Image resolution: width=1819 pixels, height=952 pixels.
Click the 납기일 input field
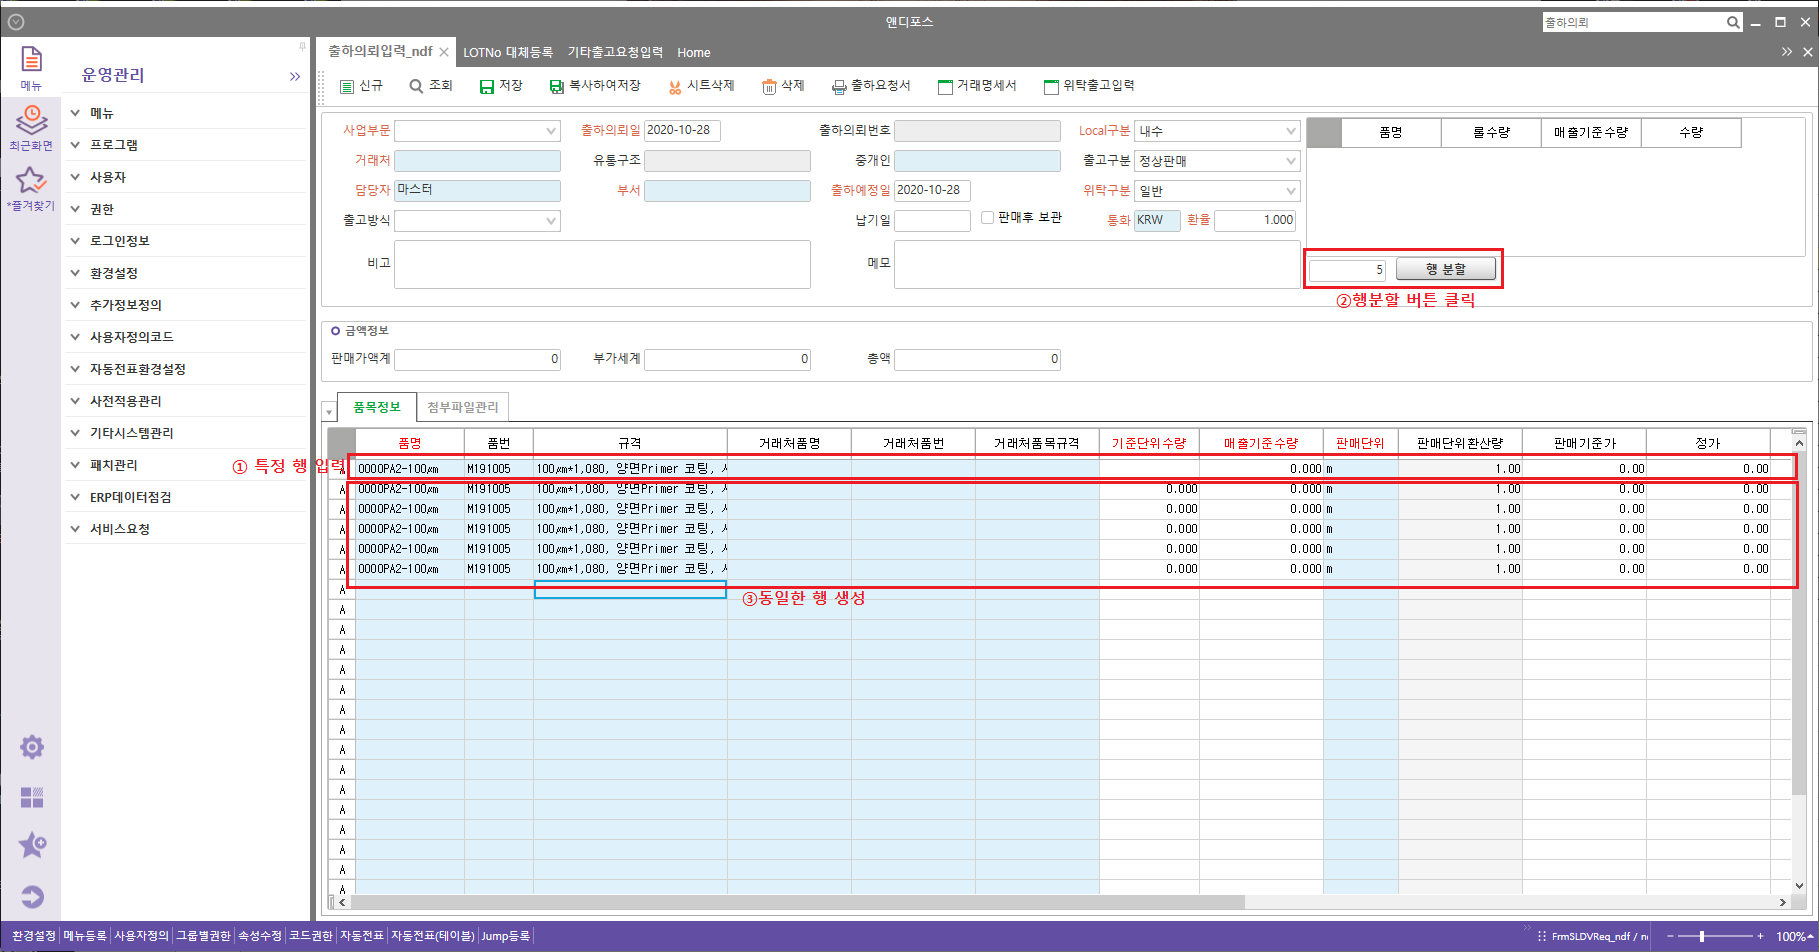pos(932,221)
